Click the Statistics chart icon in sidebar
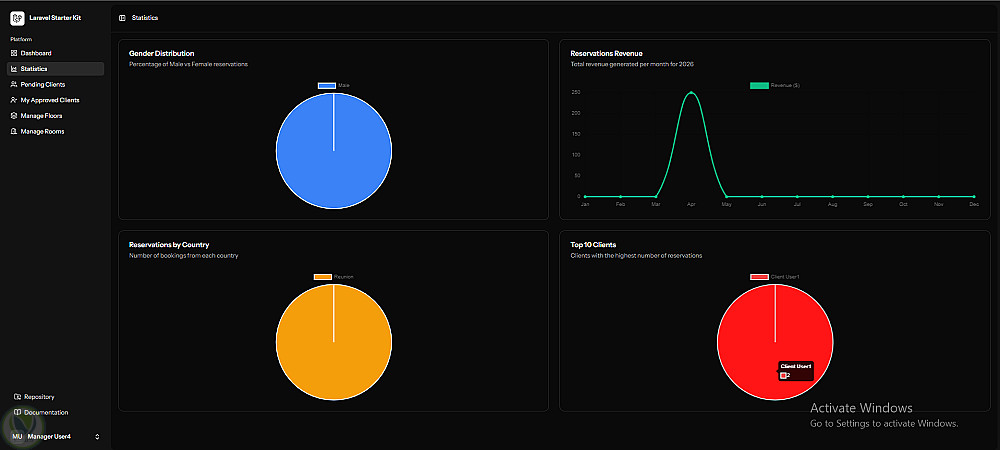This screenshot has width=1000, height=450. coord(14,69)
